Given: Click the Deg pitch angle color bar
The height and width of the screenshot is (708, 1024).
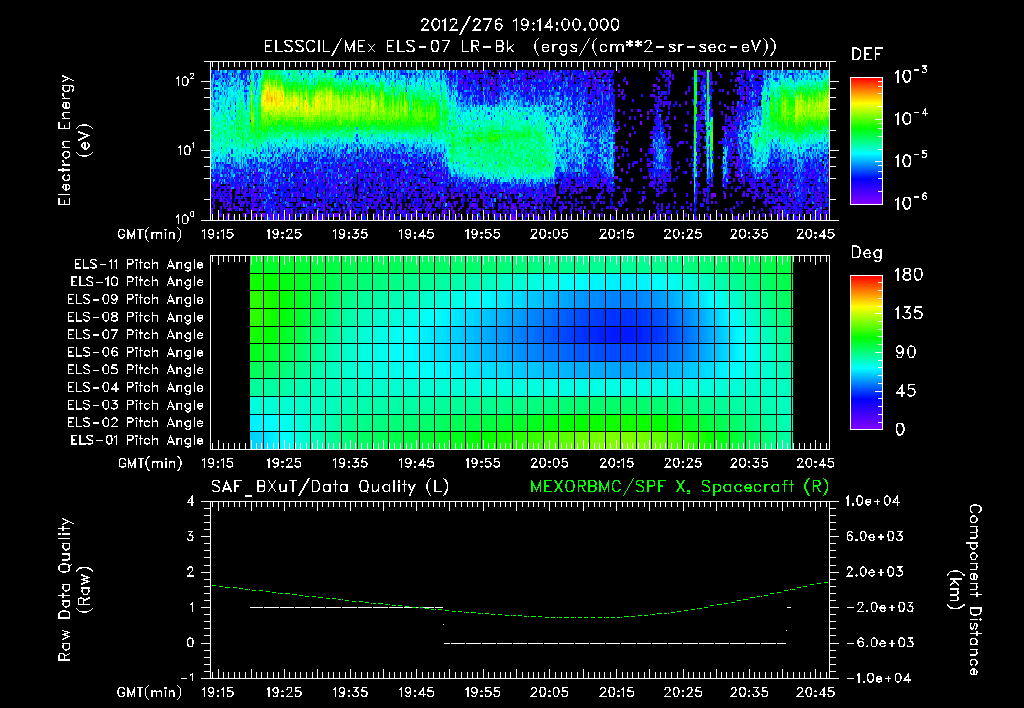Looking at the screenshot, I should (867, 352).
